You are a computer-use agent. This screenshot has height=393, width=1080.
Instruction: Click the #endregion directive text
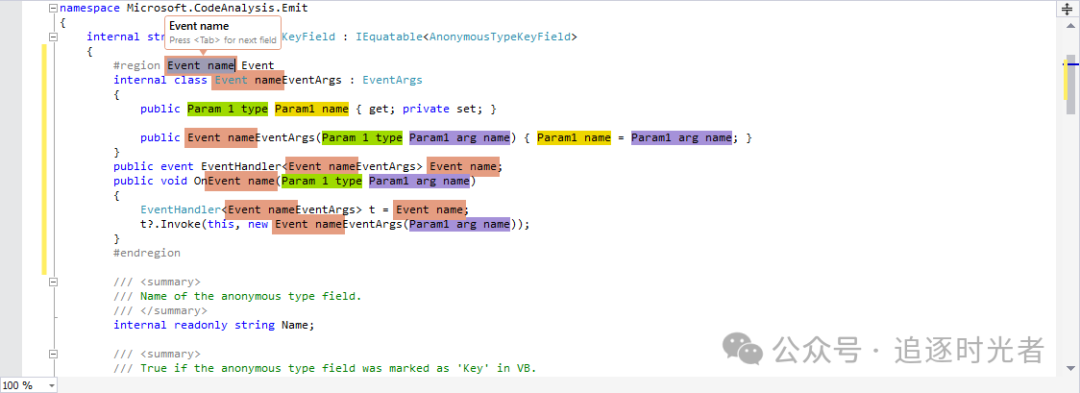pyautogui.click(x=147, y=253)
